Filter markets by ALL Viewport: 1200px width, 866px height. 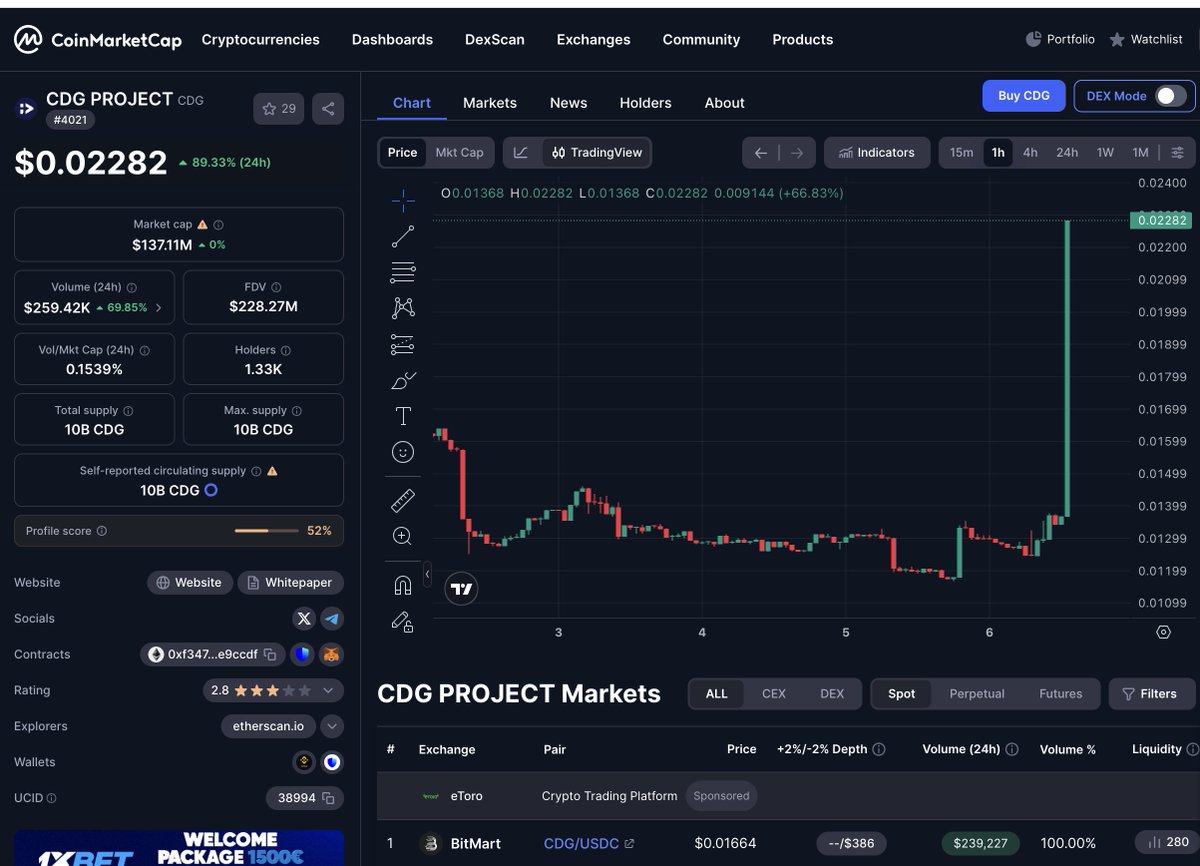tap(717, 694)
